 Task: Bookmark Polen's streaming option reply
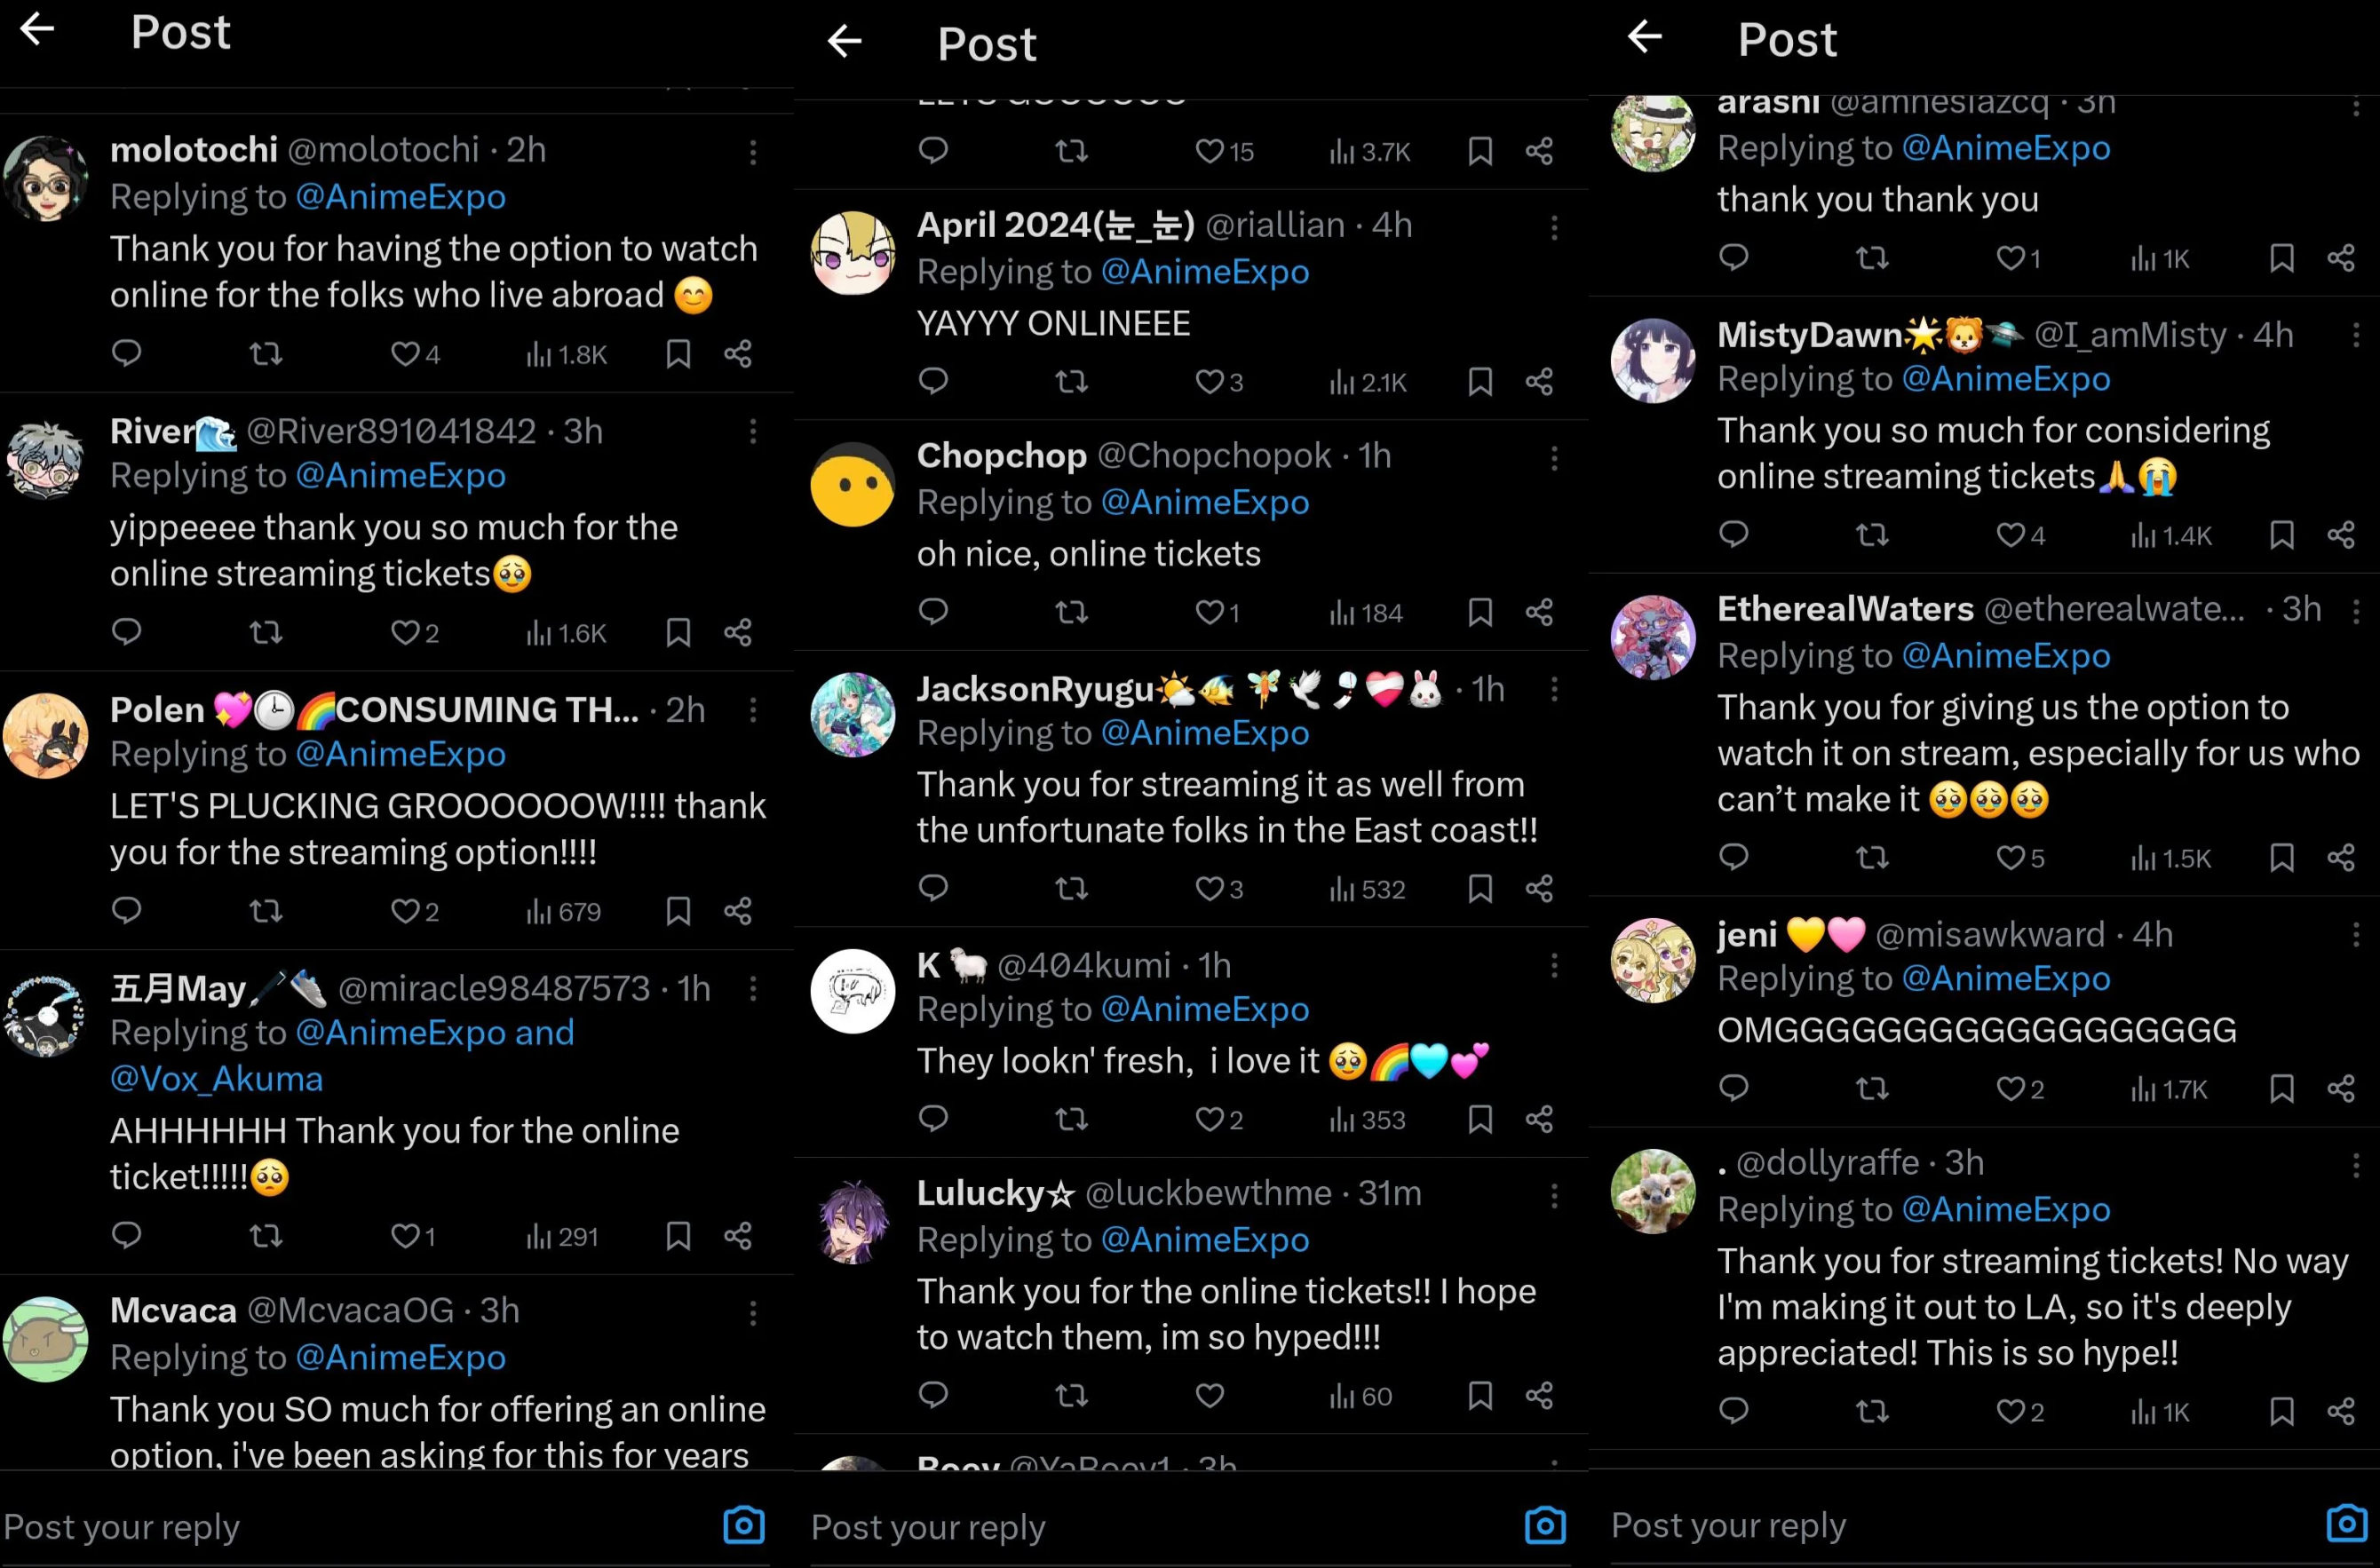click(678, 910)
